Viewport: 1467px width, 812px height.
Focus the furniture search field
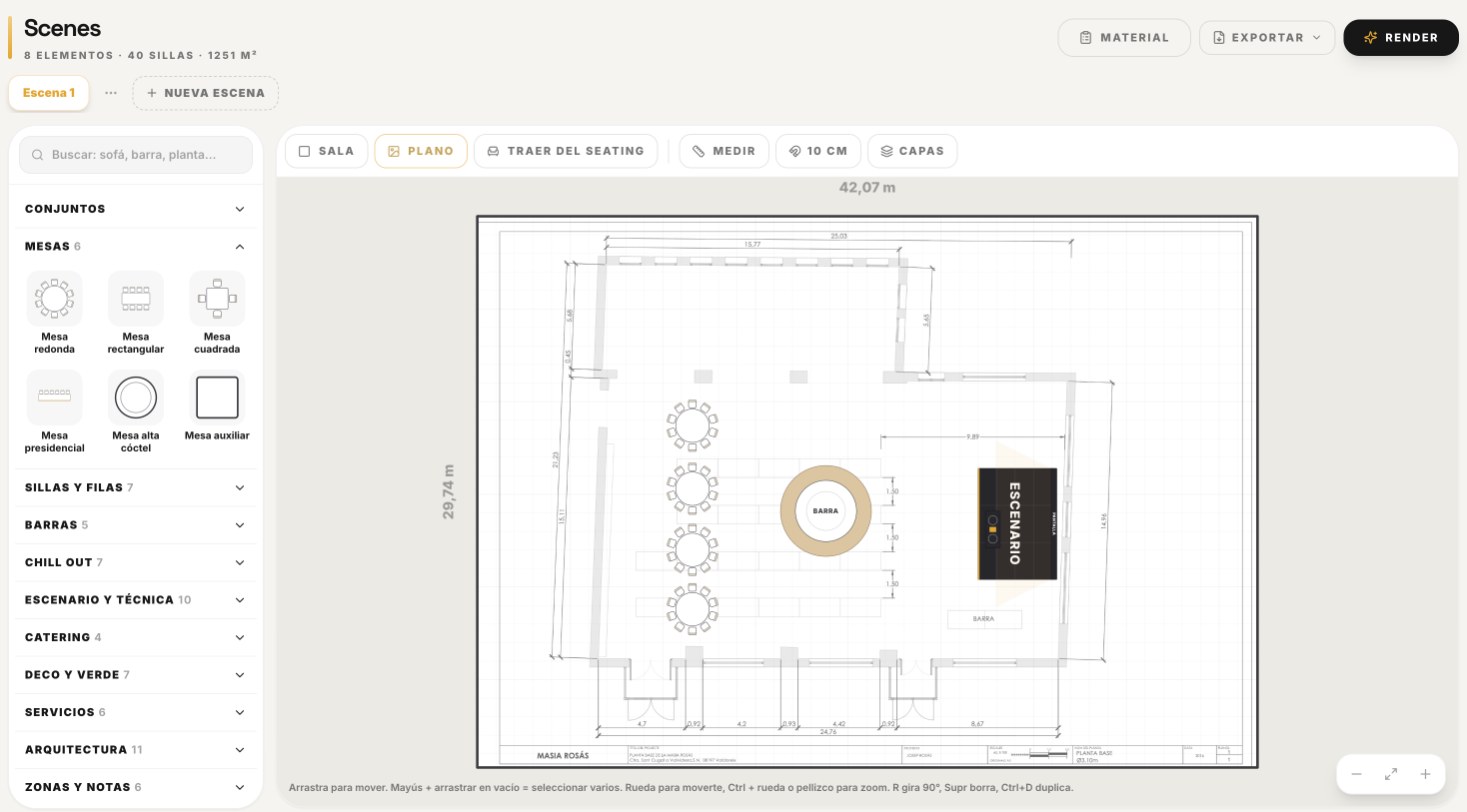[x=136, y=155]
